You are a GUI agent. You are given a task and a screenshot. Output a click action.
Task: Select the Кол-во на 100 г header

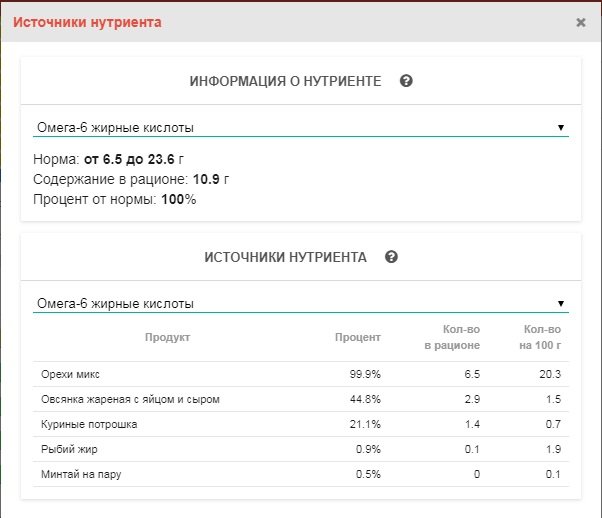(541, 337)
